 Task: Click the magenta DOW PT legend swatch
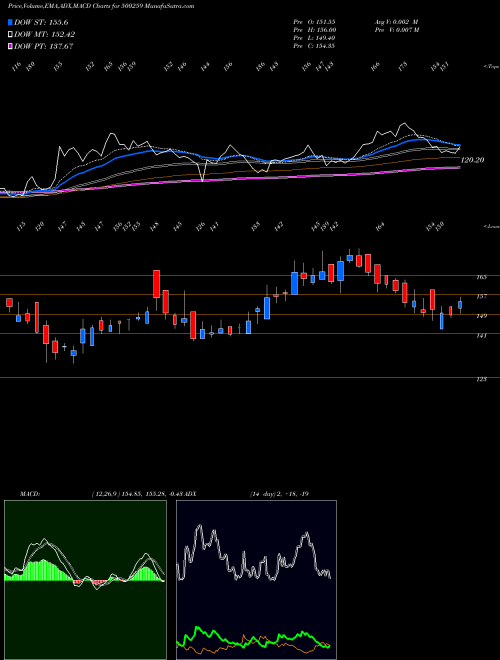(10, 46)
